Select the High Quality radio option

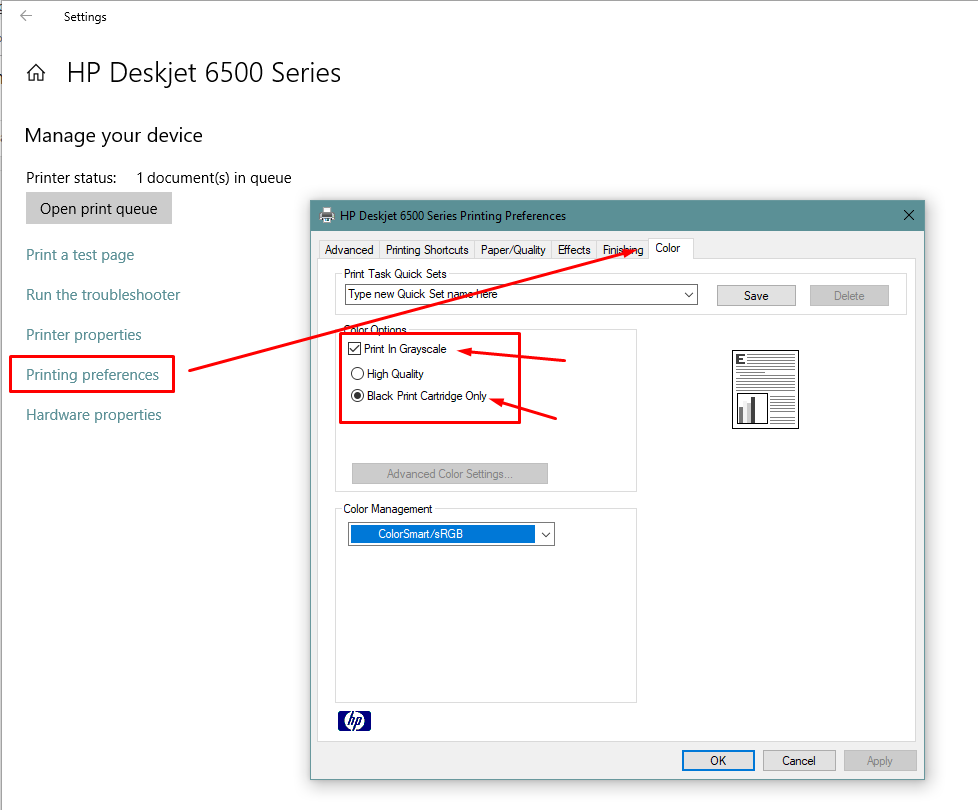tap(357, 374)
